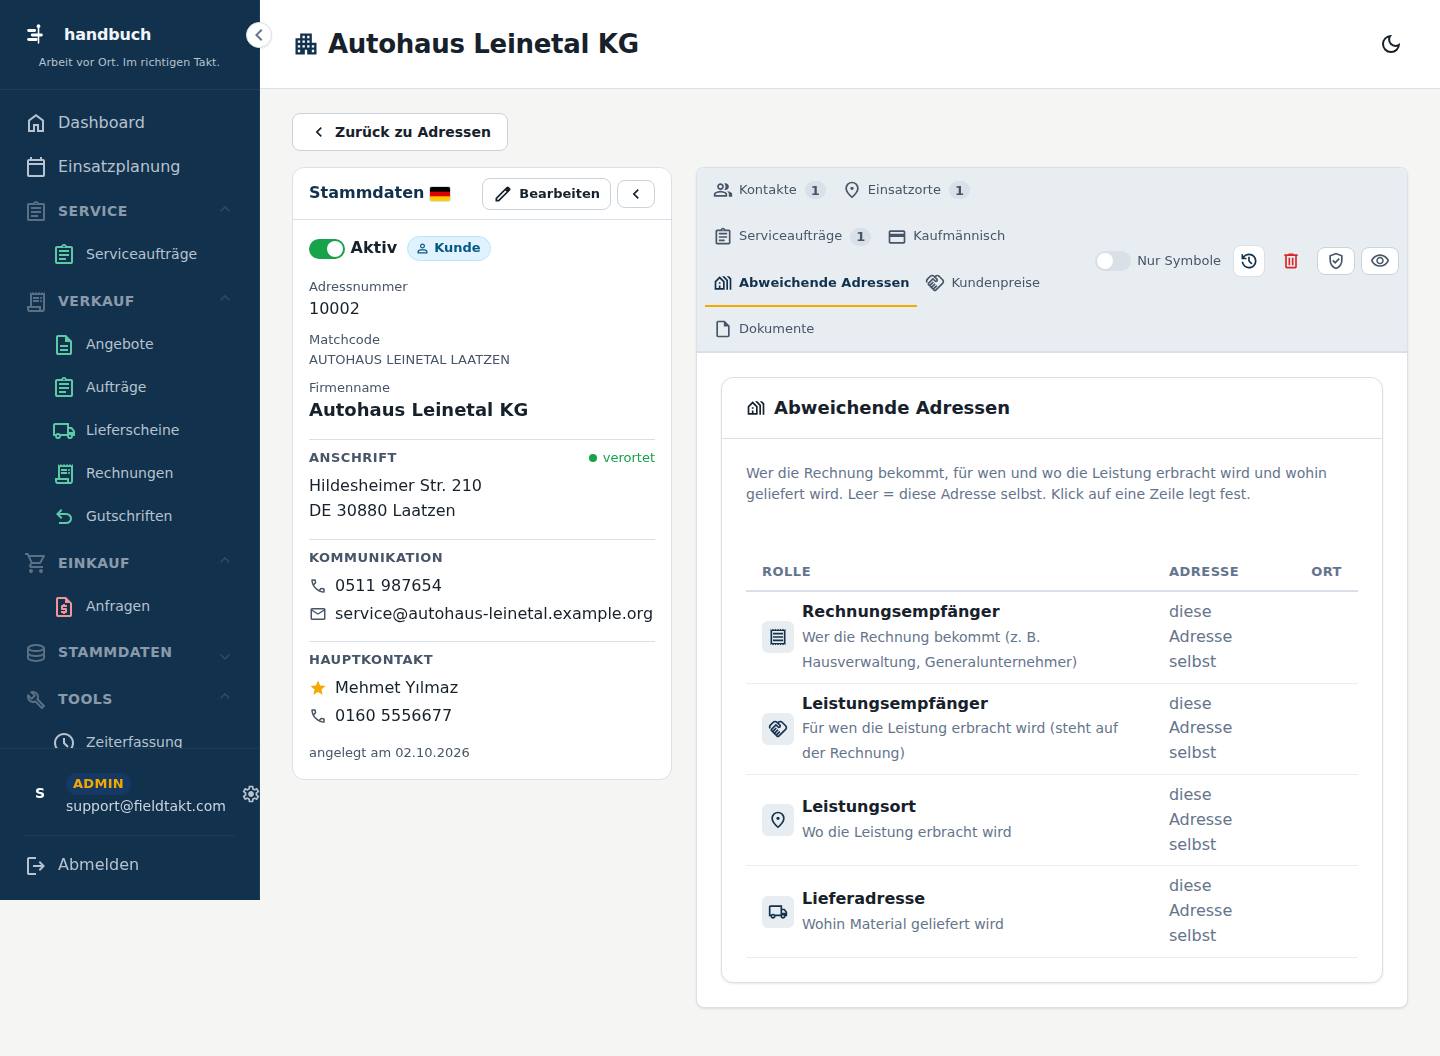Collapse the SERVICE sidebar section
Viewport: 1440px width, 1056px height.
click(x=130, y=211)
